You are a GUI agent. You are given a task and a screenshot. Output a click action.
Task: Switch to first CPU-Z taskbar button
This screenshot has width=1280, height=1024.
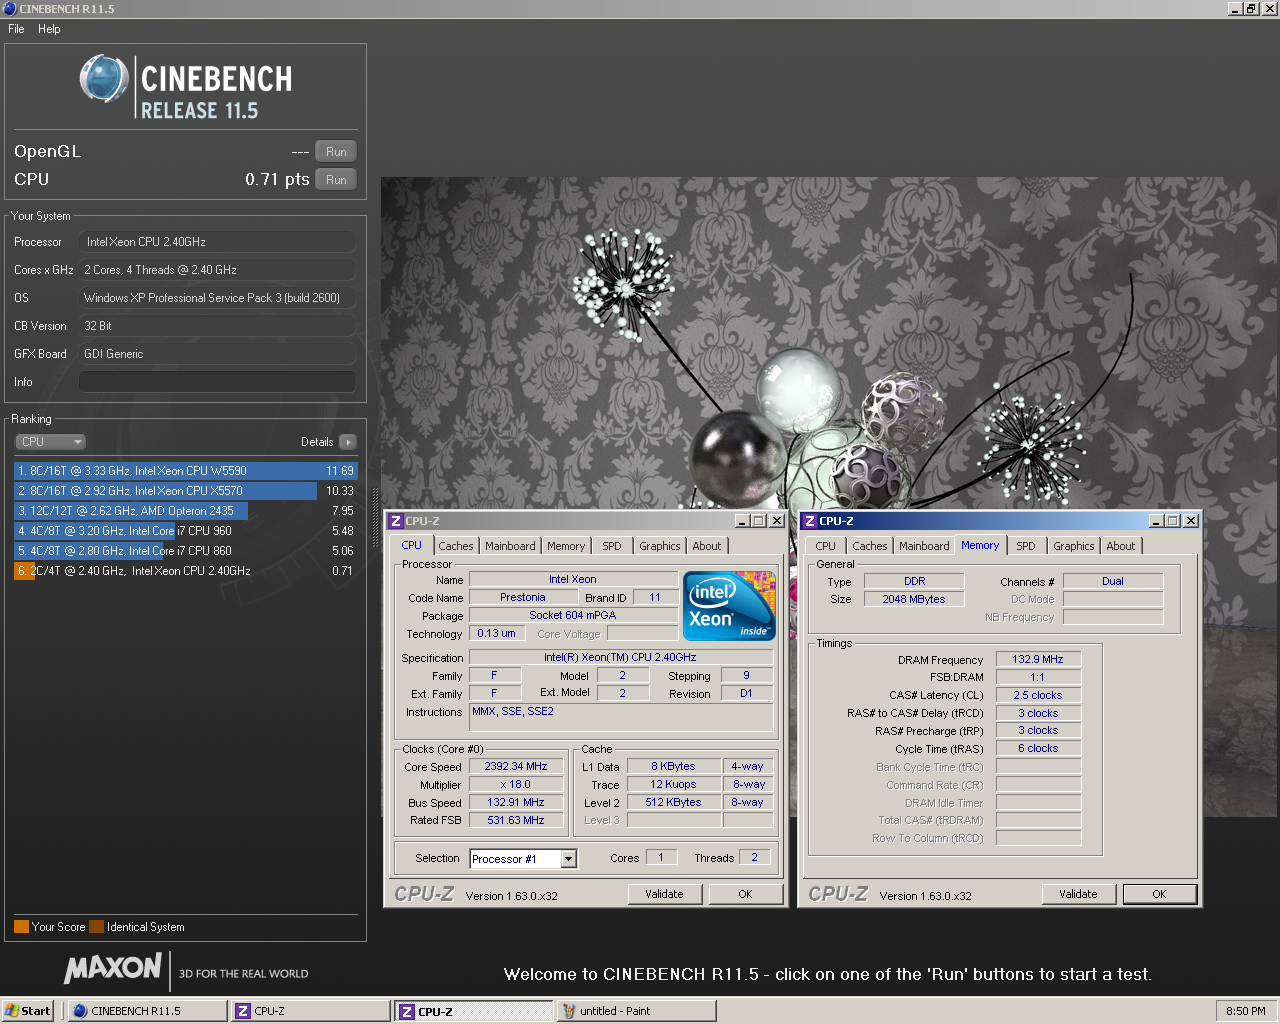(x=310, y=1011)
